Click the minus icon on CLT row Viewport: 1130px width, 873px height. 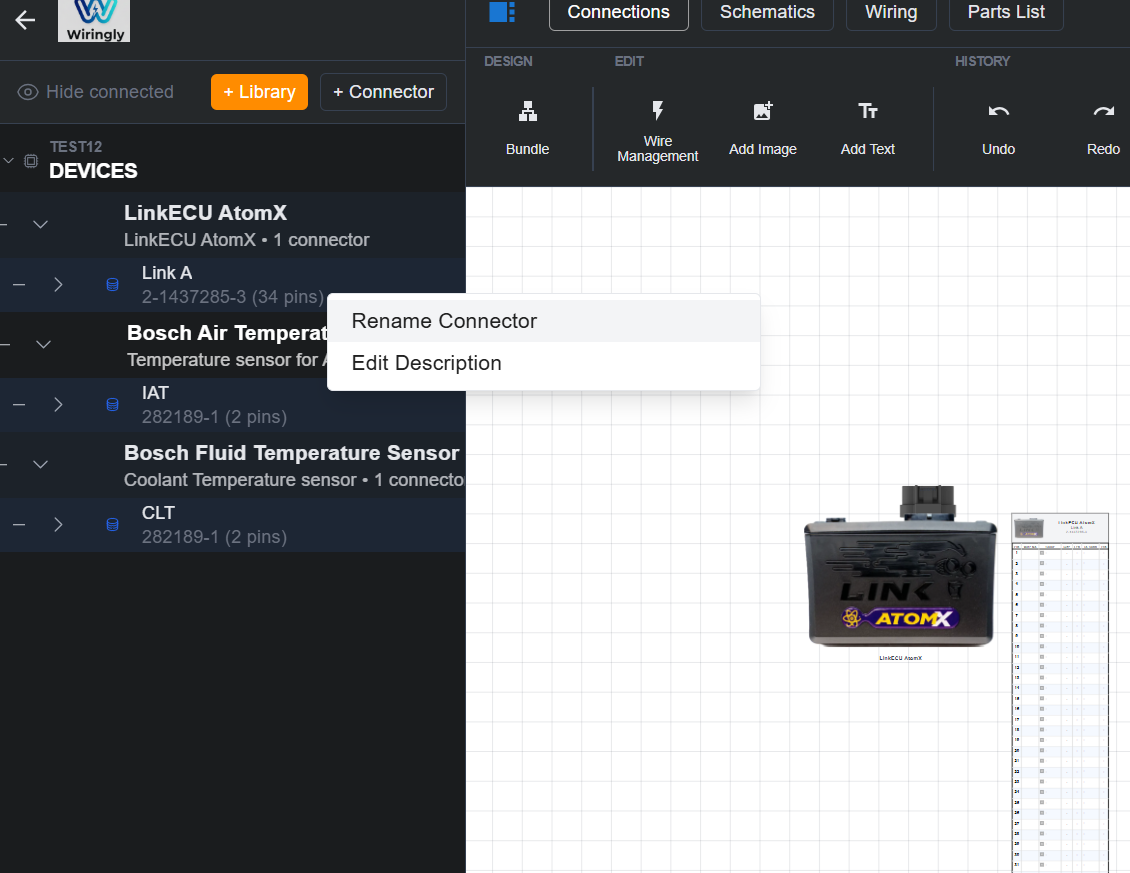[x=19, y=524]
